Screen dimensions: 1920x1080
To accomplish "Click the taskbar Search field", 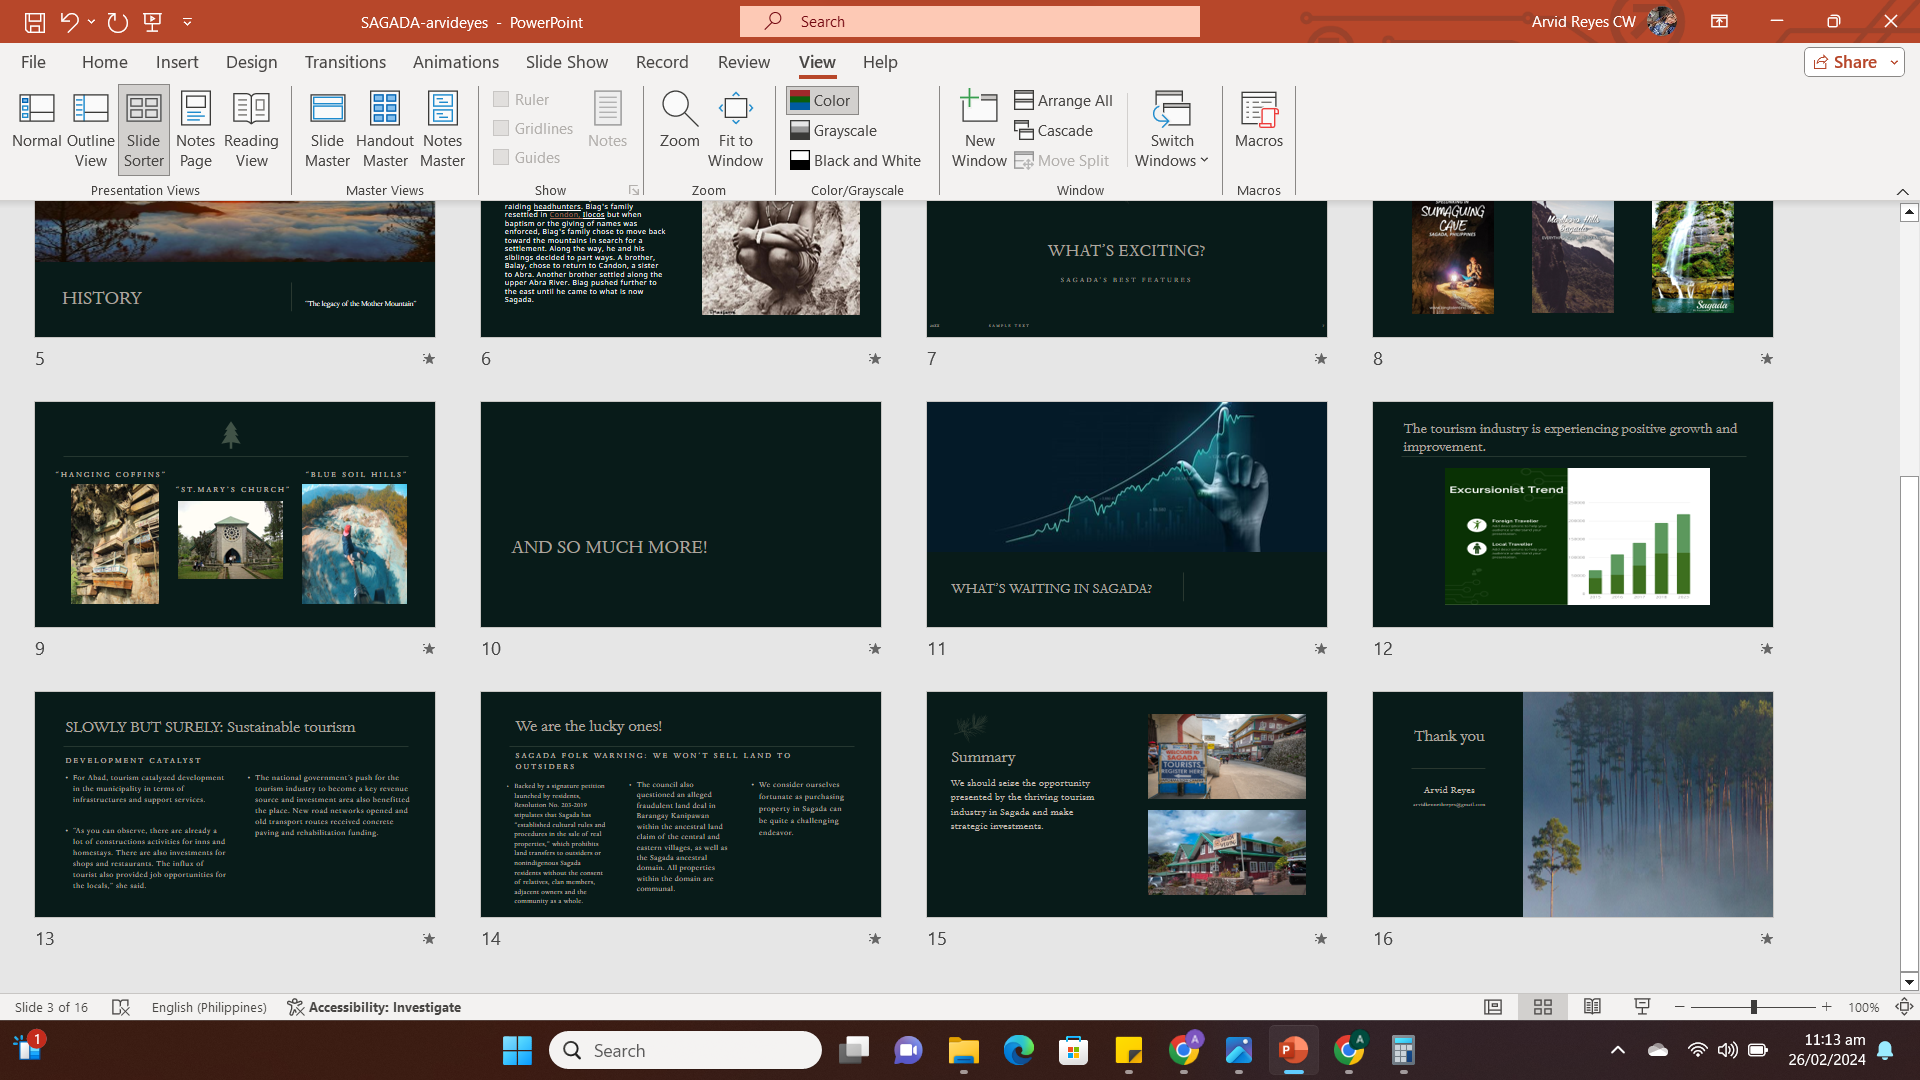I will tap(685, 1050).
